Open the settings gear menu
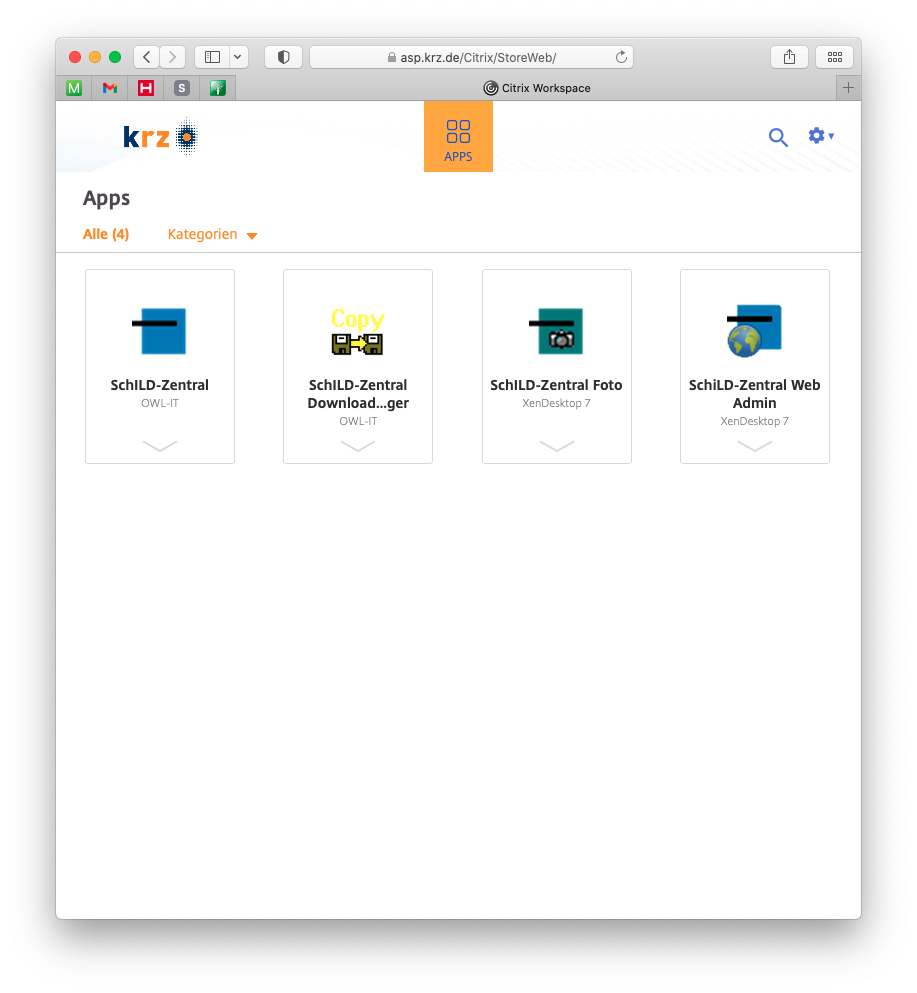Viewport: 917px width, 993px height. 820,136
